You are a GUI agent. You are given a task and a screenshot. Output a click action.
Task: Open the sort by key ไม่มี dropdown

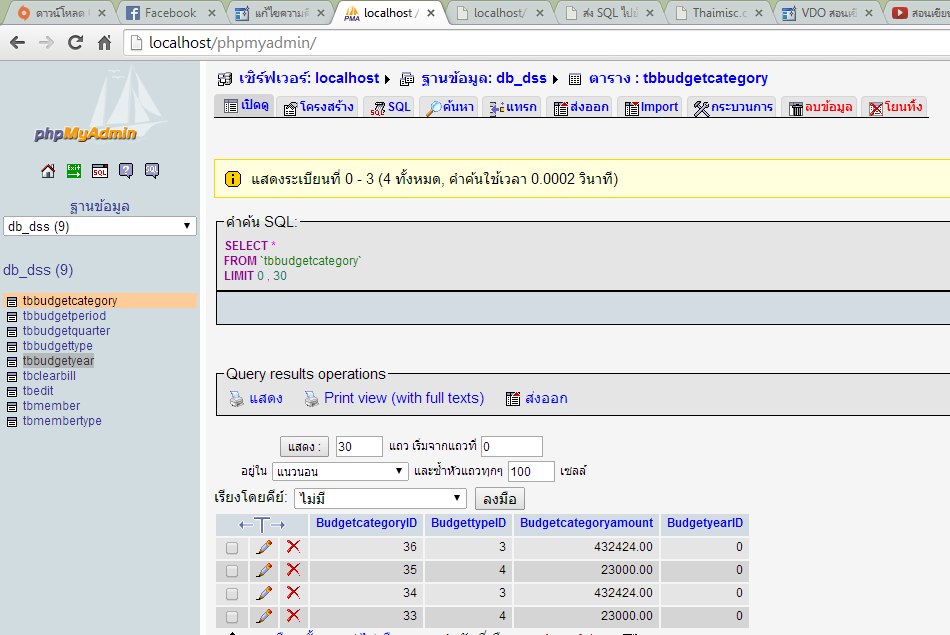[x=380, y=499]
